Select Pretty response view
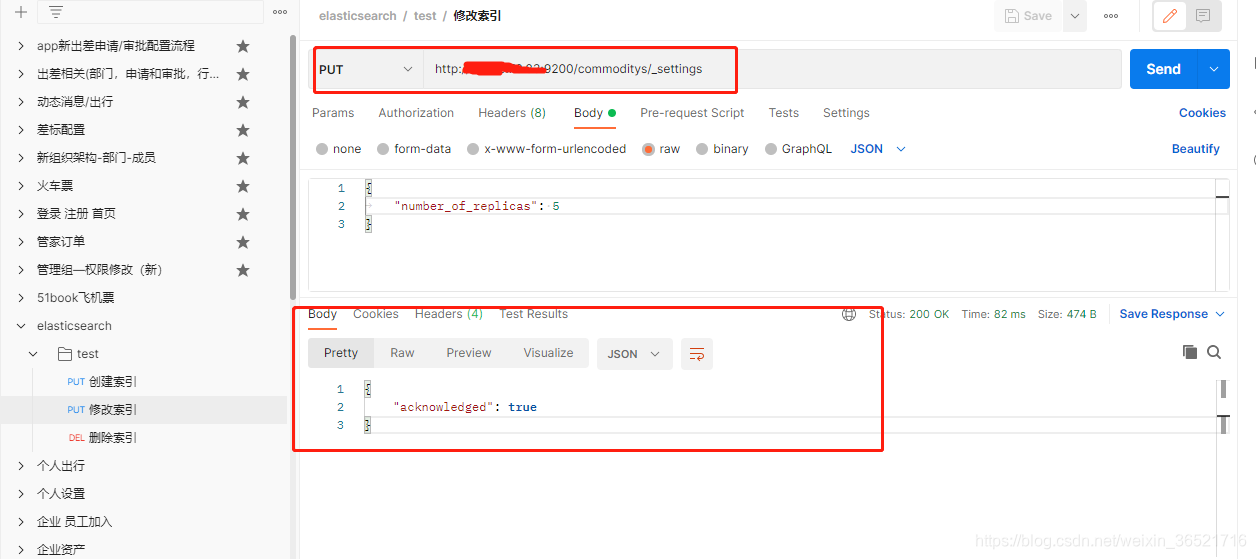The height and width of the screenshot is (559, 1256). pyautogui.click(x=341, y=353)
